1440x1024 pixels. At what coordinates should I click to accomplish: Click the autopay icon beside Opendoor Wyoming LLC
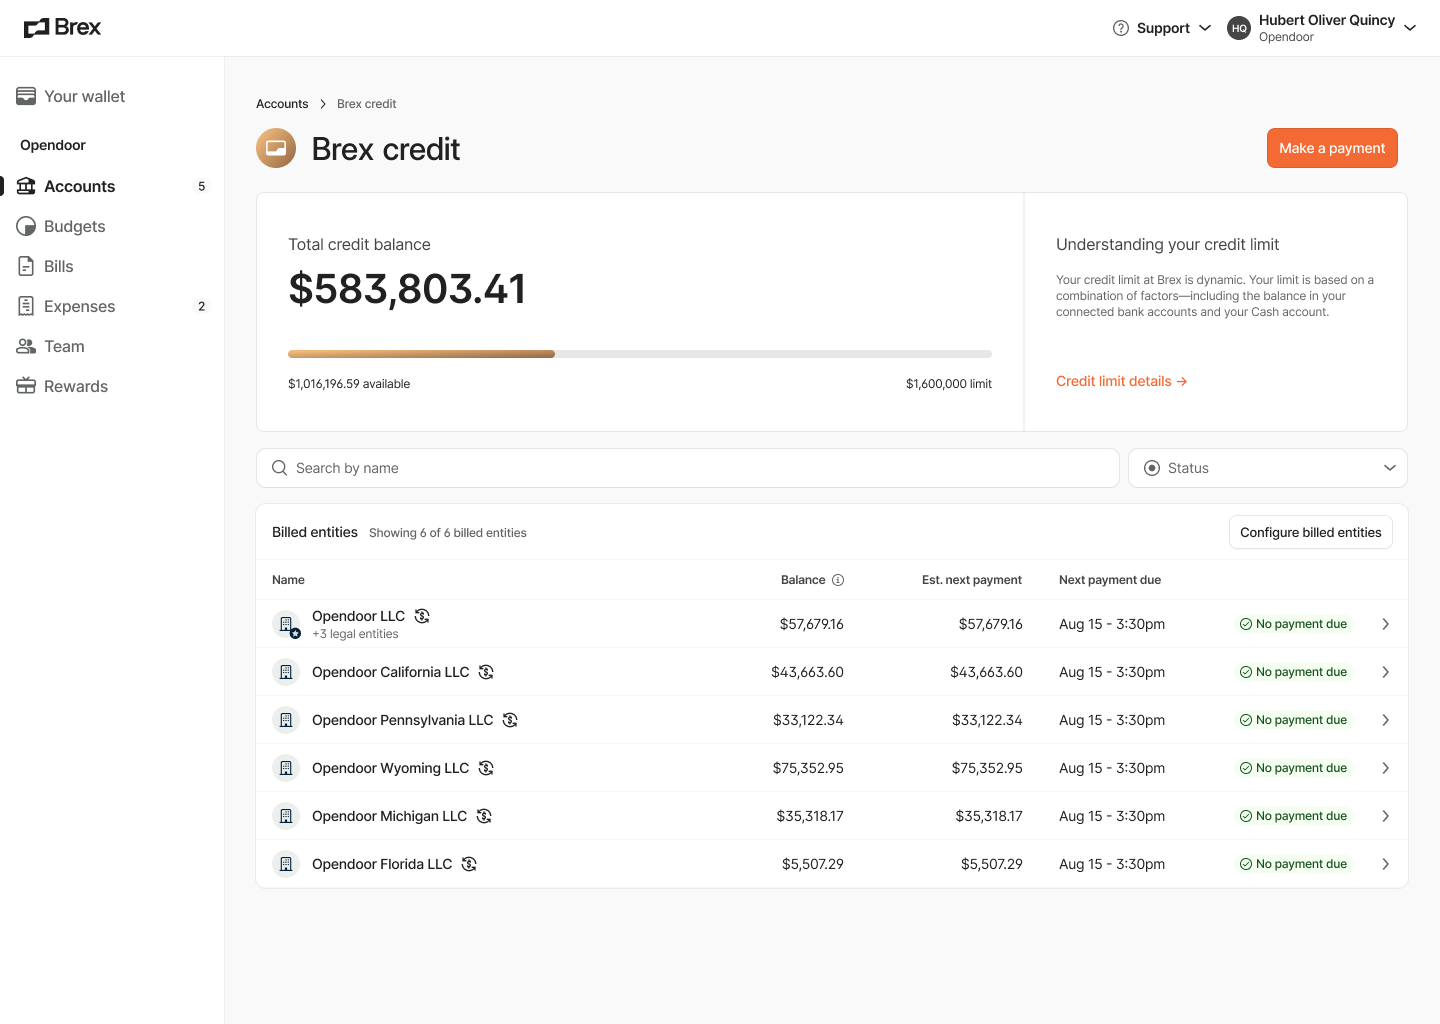pyautogui.click(x=486, y=768)
